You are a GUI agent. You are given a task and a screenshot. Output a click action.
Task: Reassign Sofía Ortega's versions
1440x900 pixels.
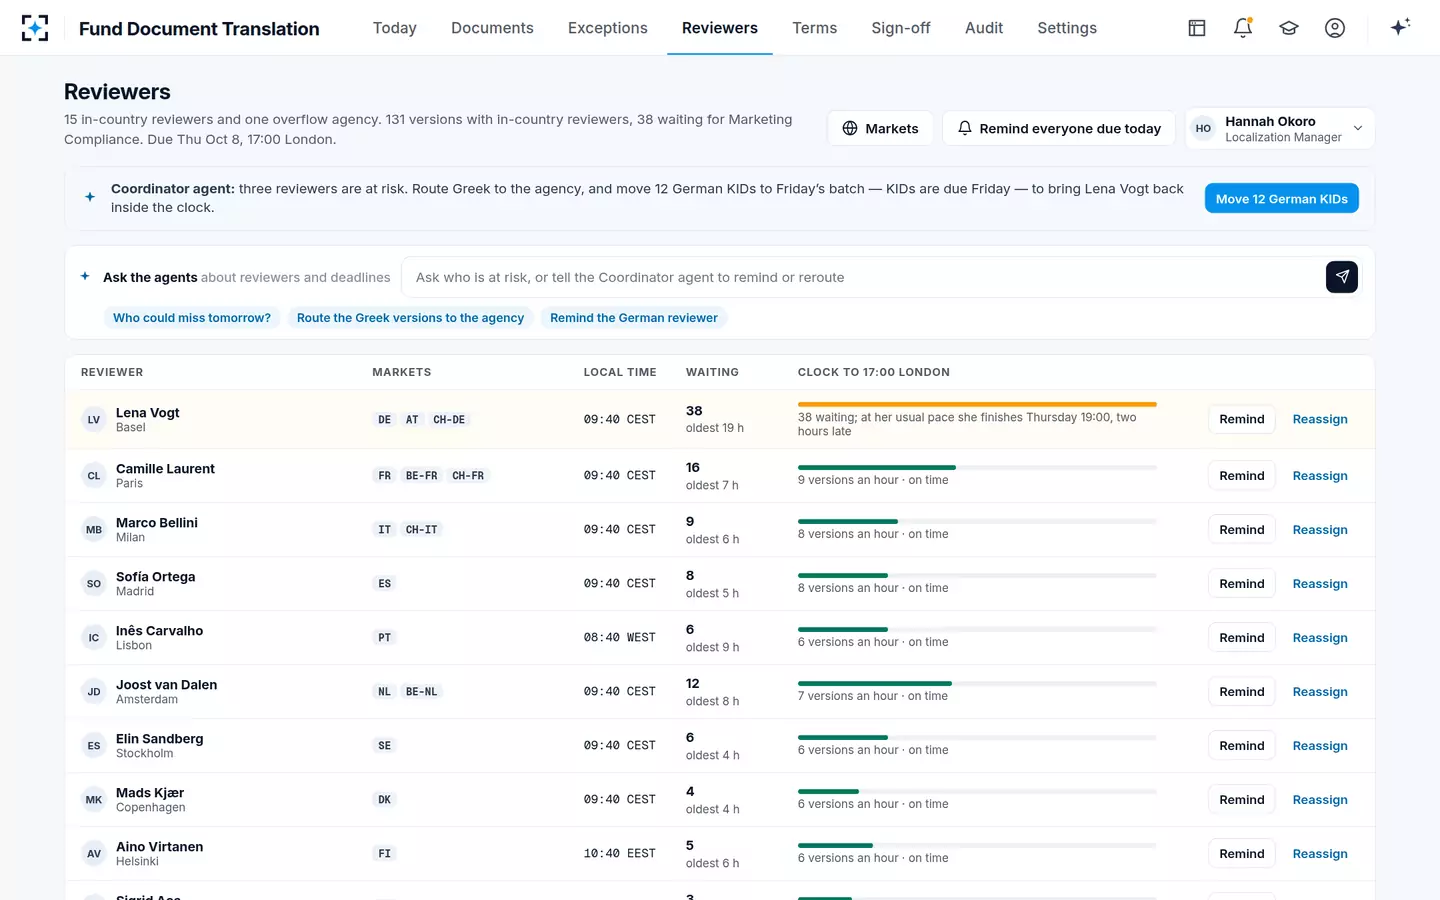pos(1320,584)
